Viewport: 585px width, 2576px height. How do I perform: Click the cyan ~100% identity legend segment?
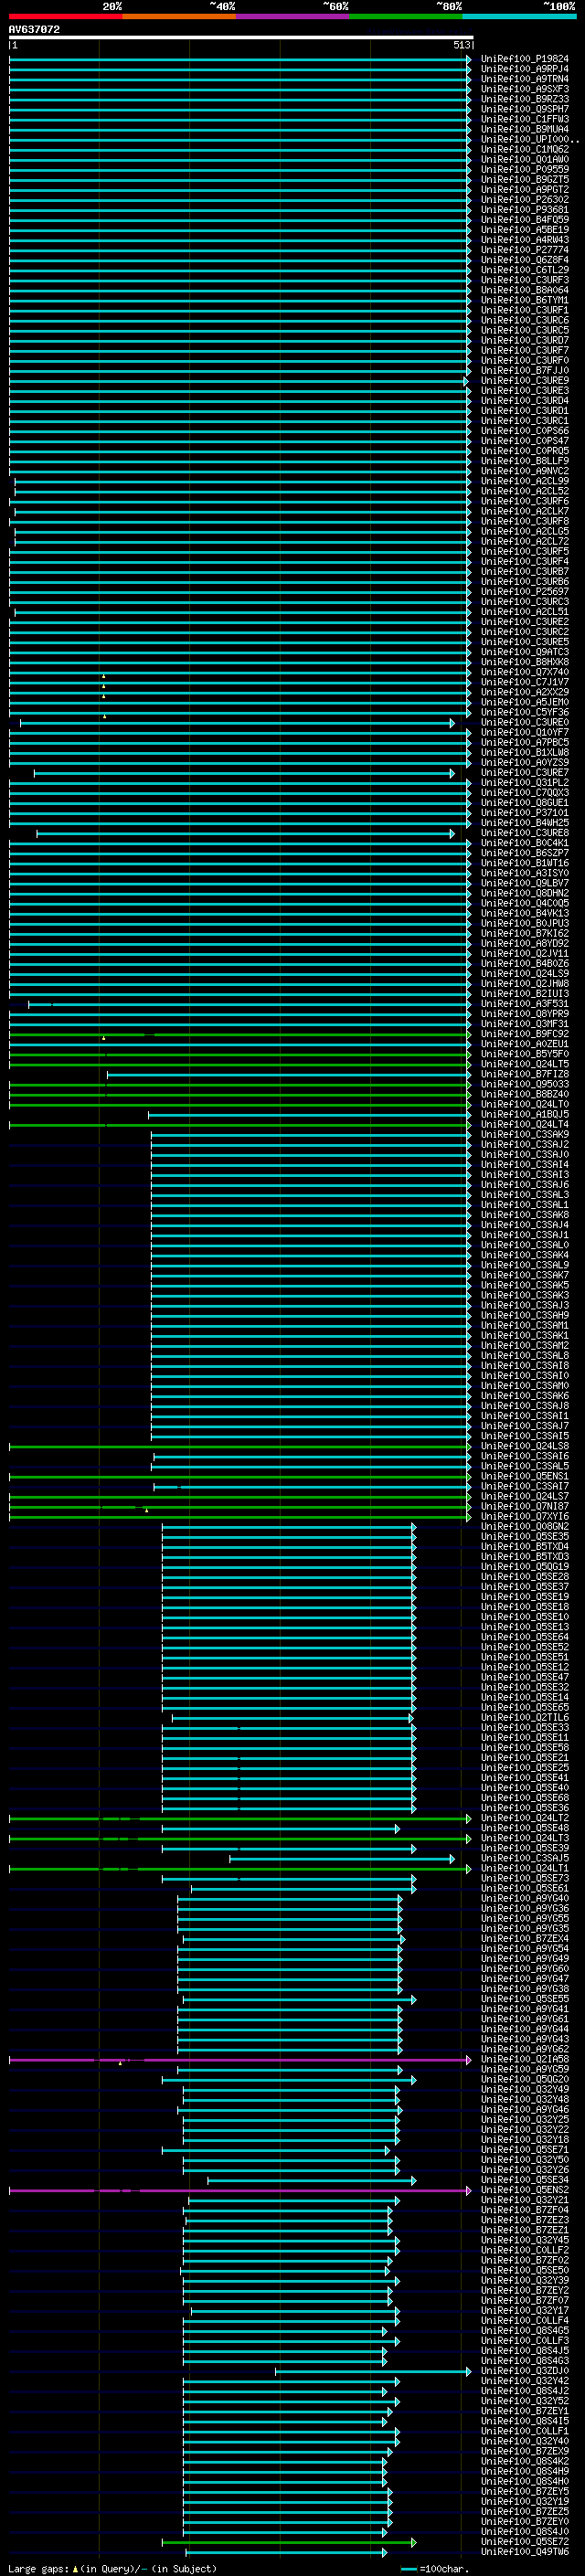click(519, 16)
